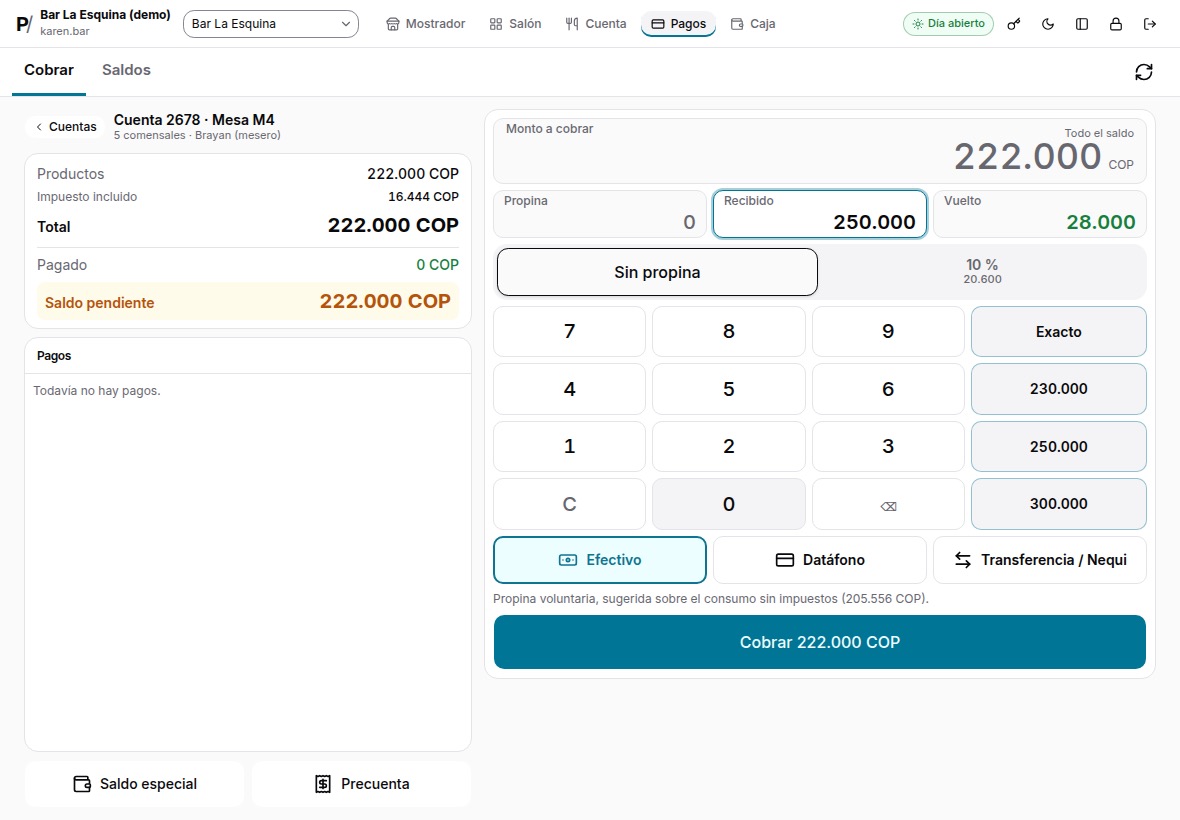Image resolution: width=1180 pixels, height=820 pixels.
Task: Click the lock screen padlock icon
Action: [1115, 24]
